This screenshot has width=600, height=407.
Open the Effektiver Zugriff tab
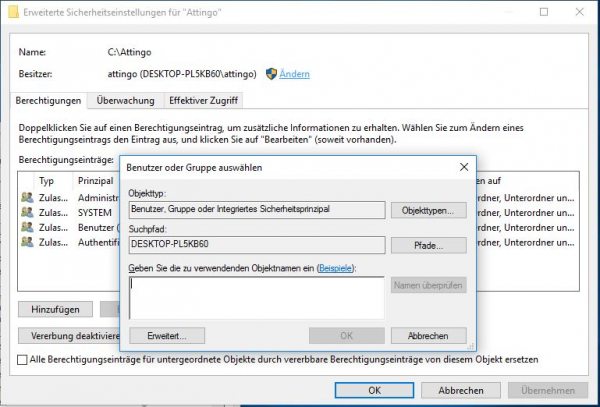pos(204,101)
